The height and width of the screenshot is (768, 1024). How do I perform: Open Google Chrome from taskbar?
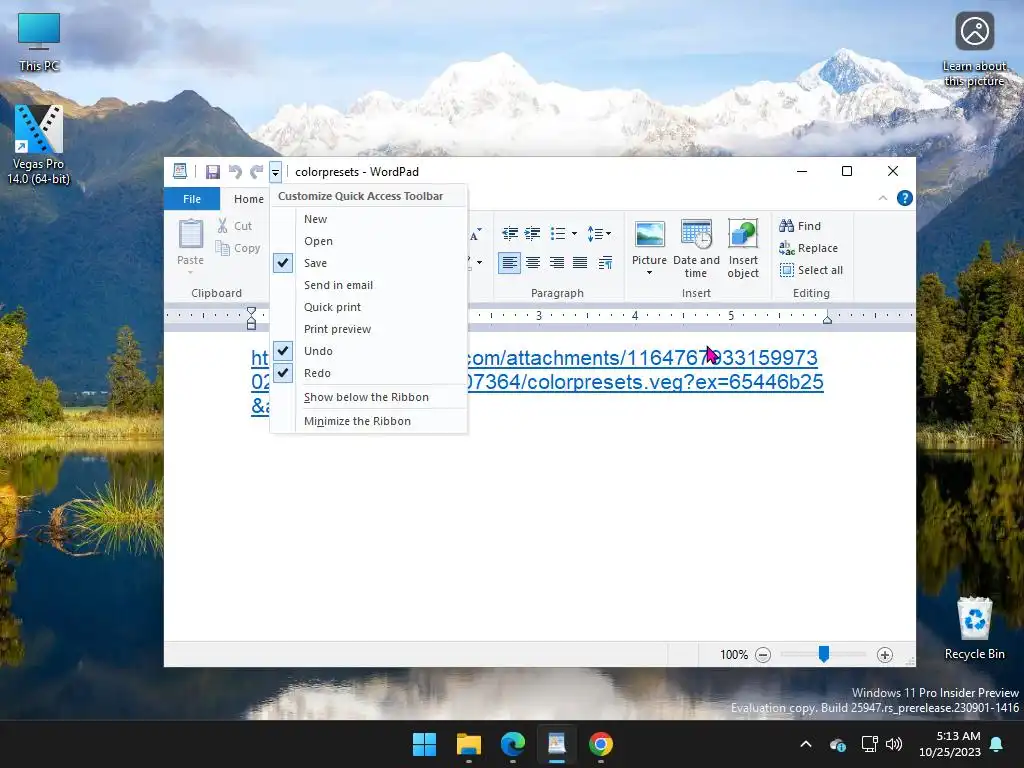(x=601, y=744)
